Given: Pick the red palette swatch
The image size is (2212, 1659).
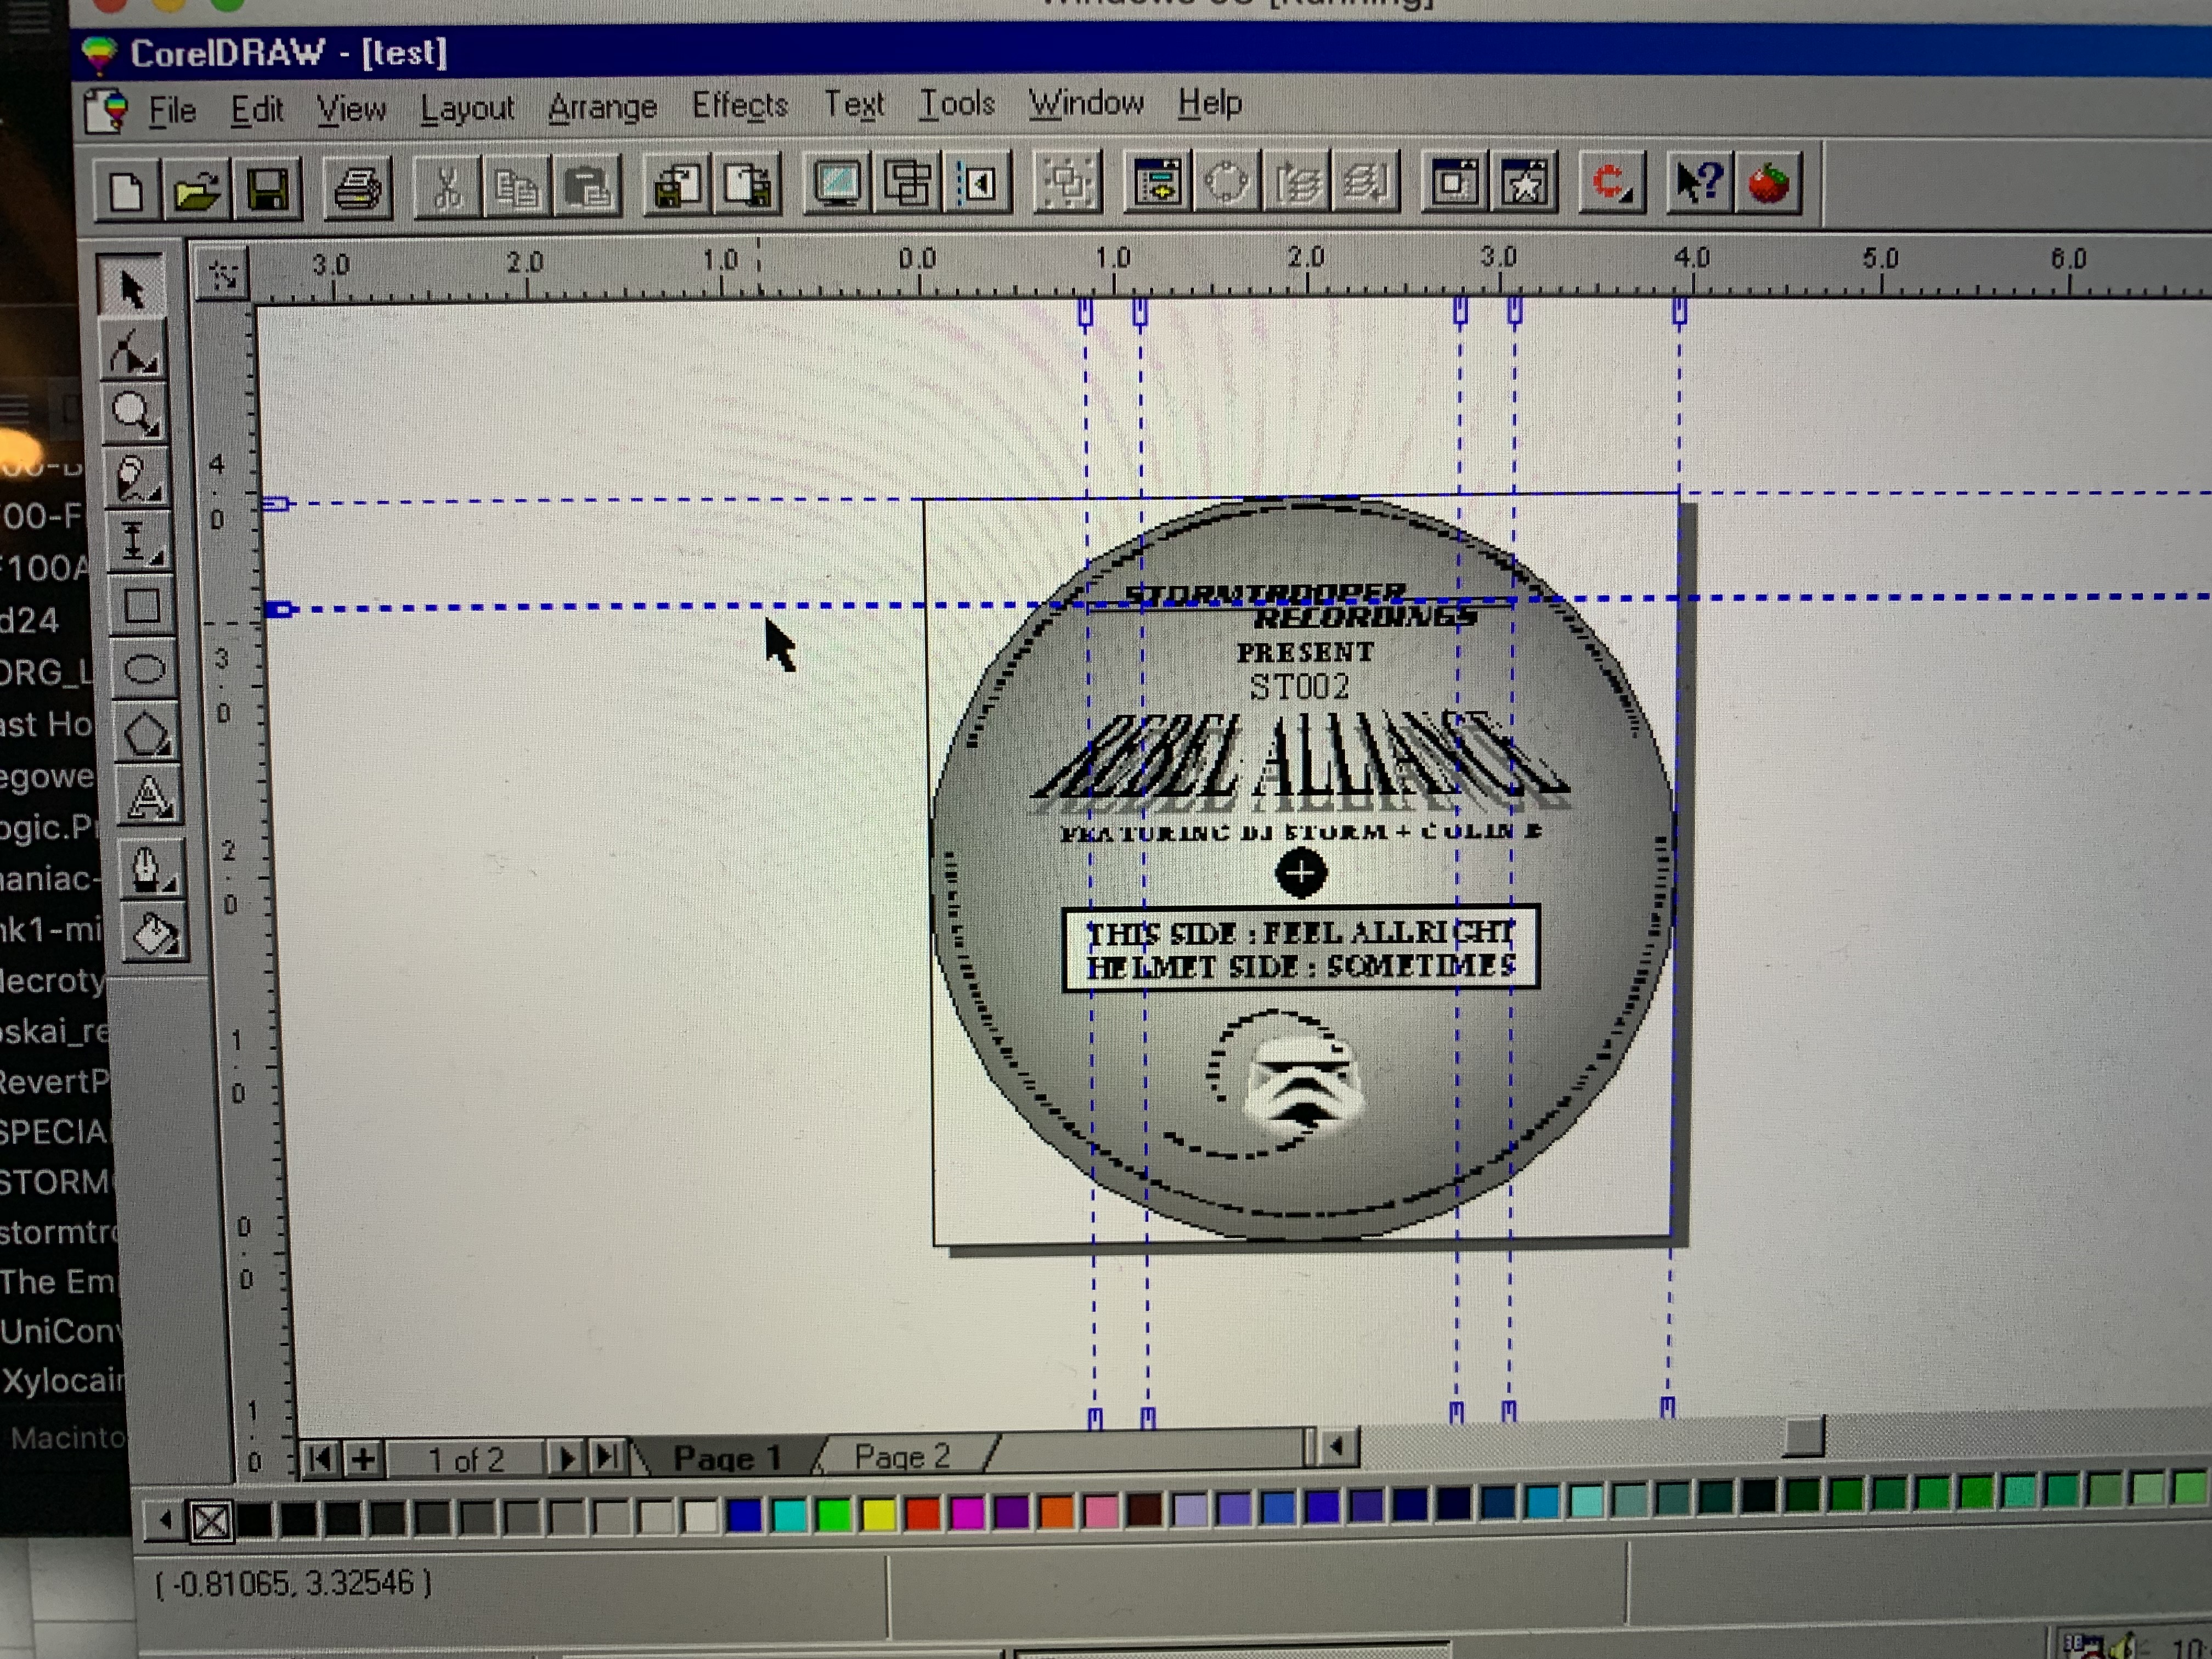Looking at the screenshot, I should (922, 1514).
